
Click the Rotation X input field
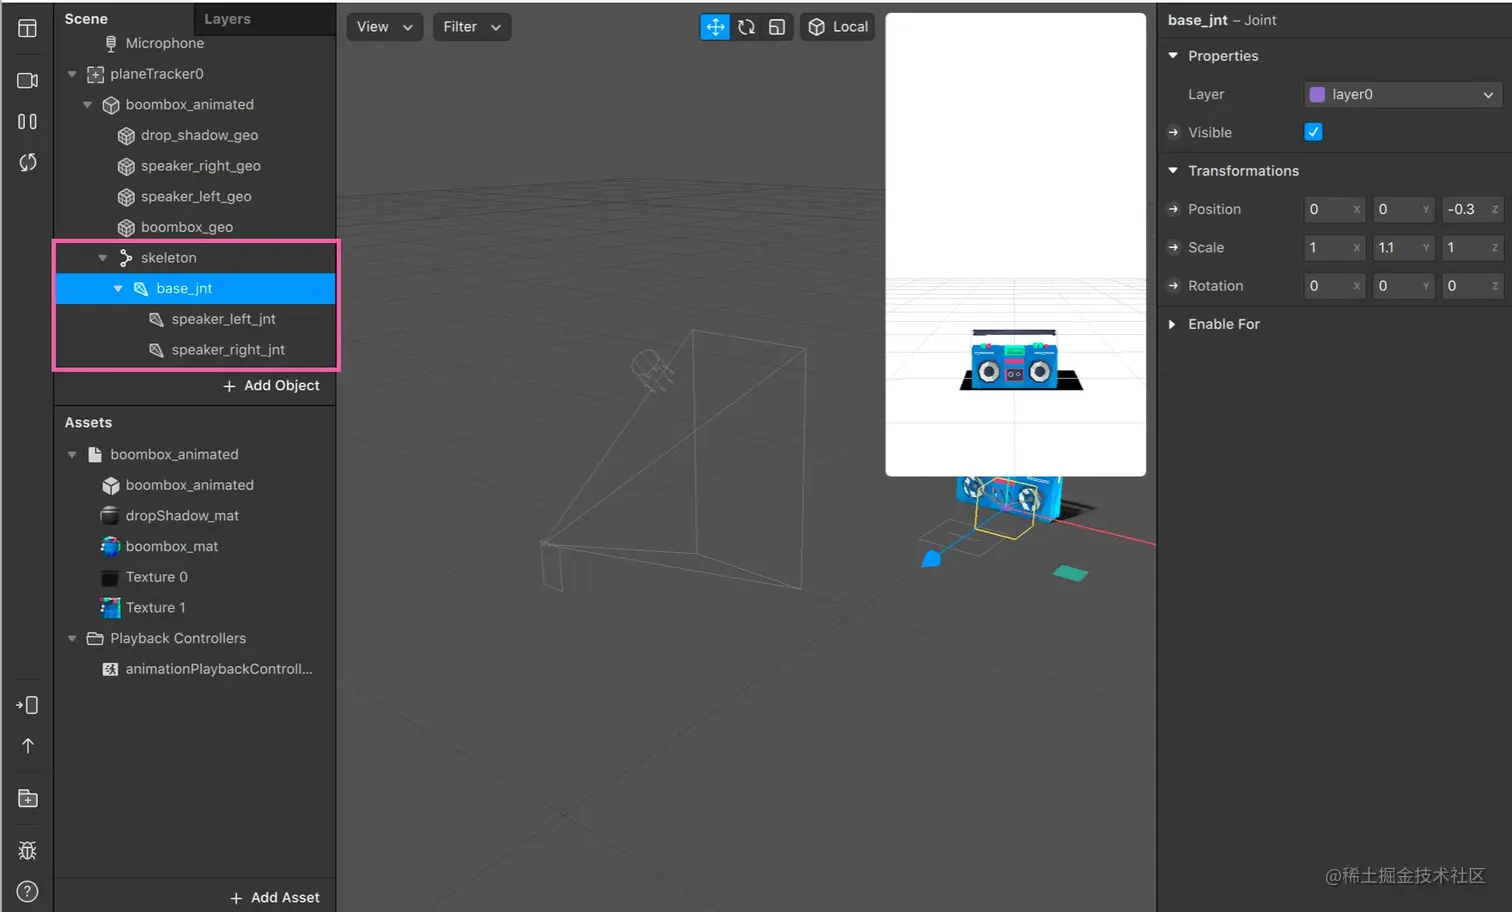click(x=1334, y=286)
